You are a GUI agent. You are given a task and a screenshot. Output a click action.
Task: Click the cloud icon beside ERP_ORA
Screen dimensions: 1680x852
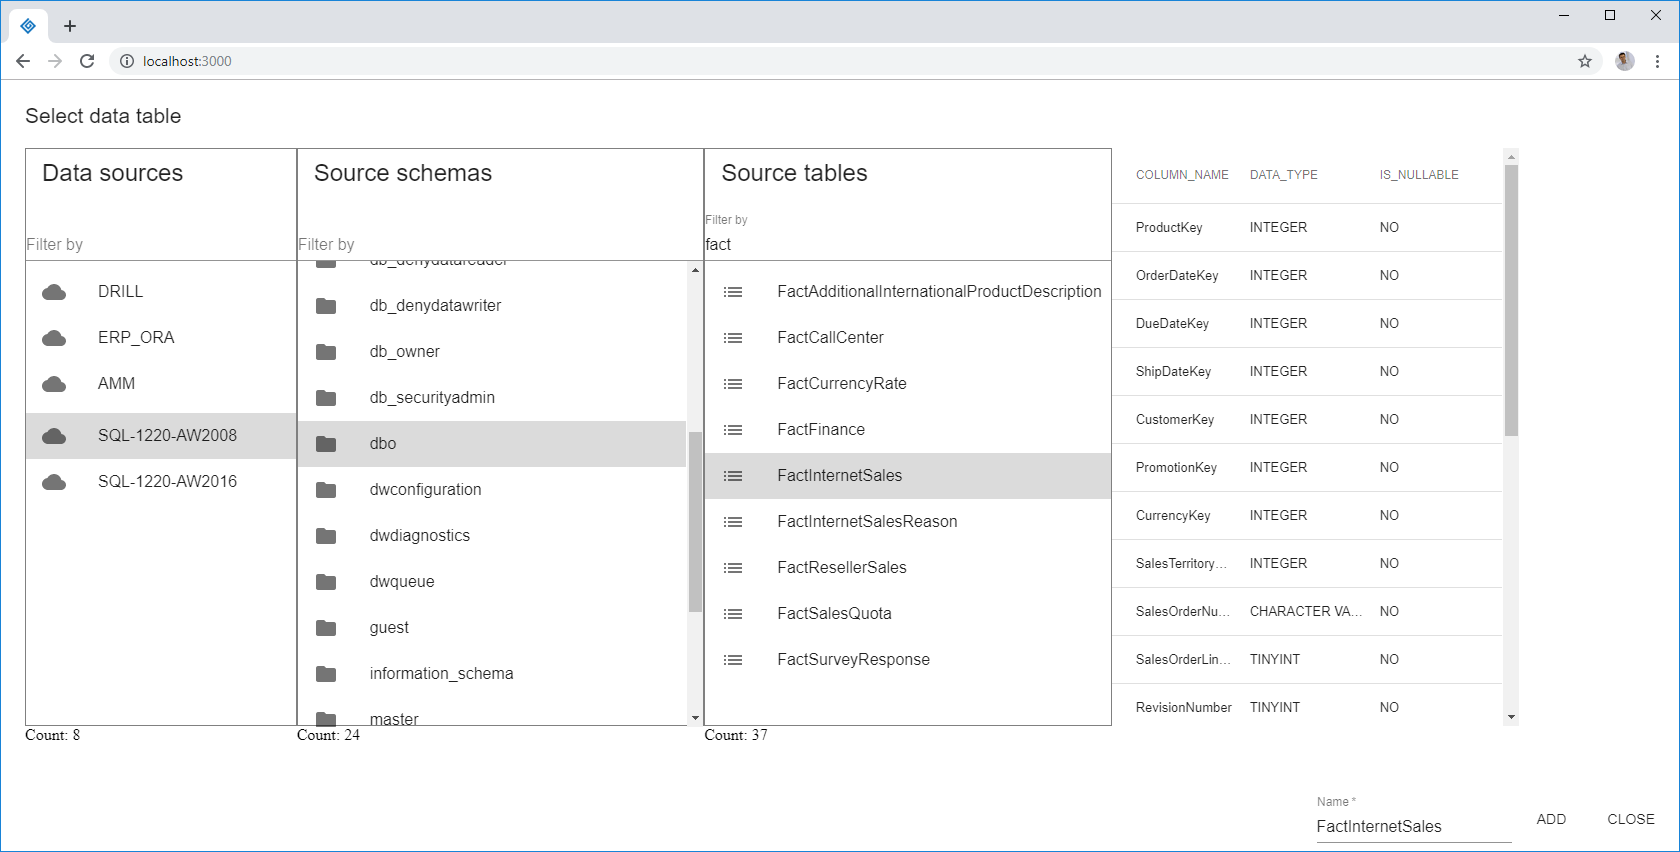[x=54, y=338]
